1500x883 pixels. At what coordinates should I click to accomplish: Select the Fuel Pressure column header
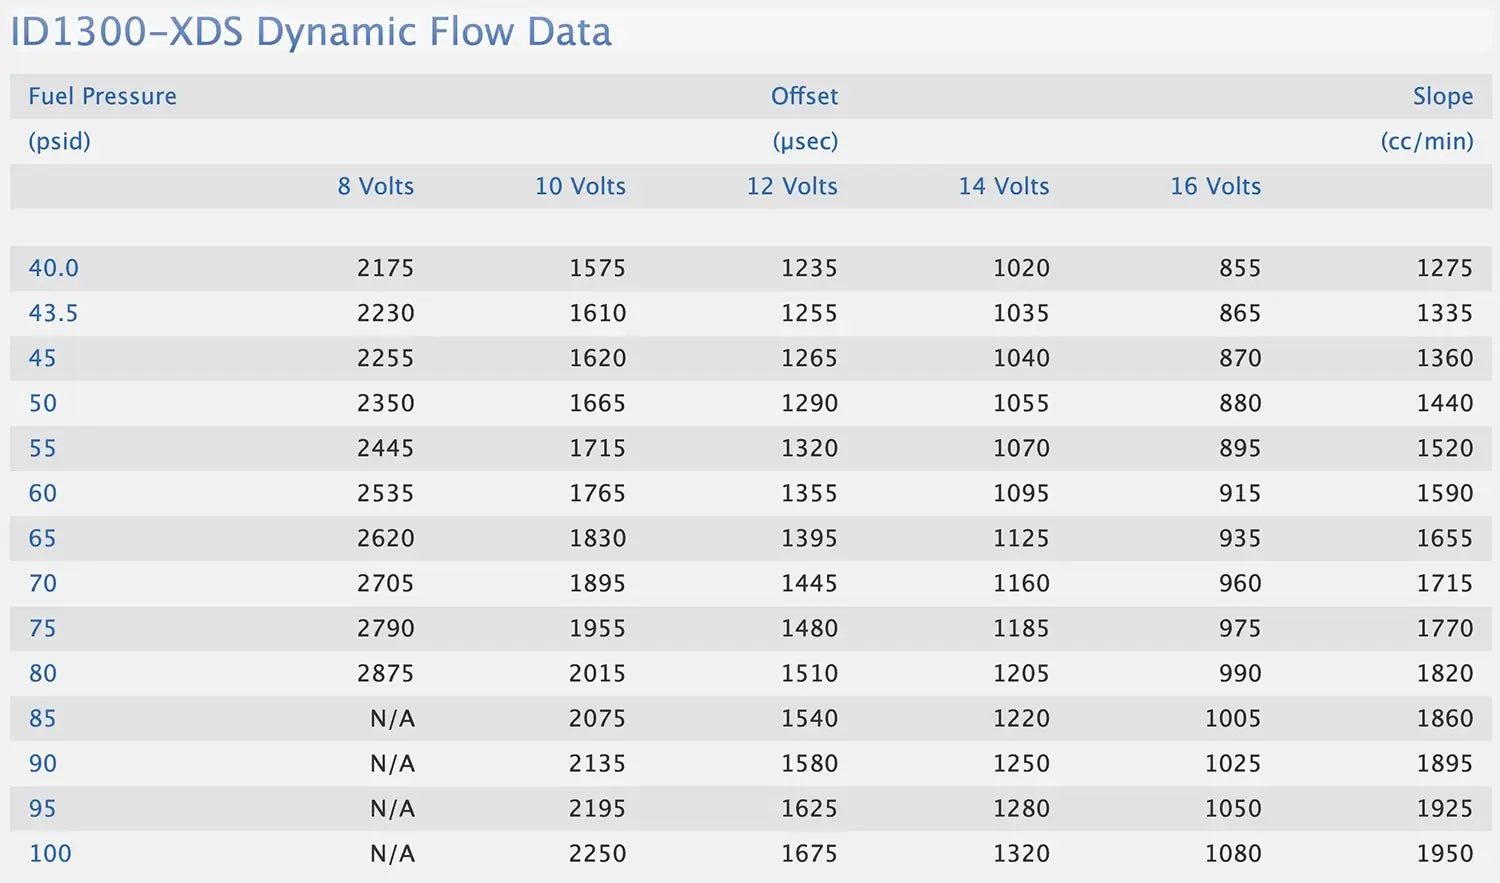[x=102, y=96]
